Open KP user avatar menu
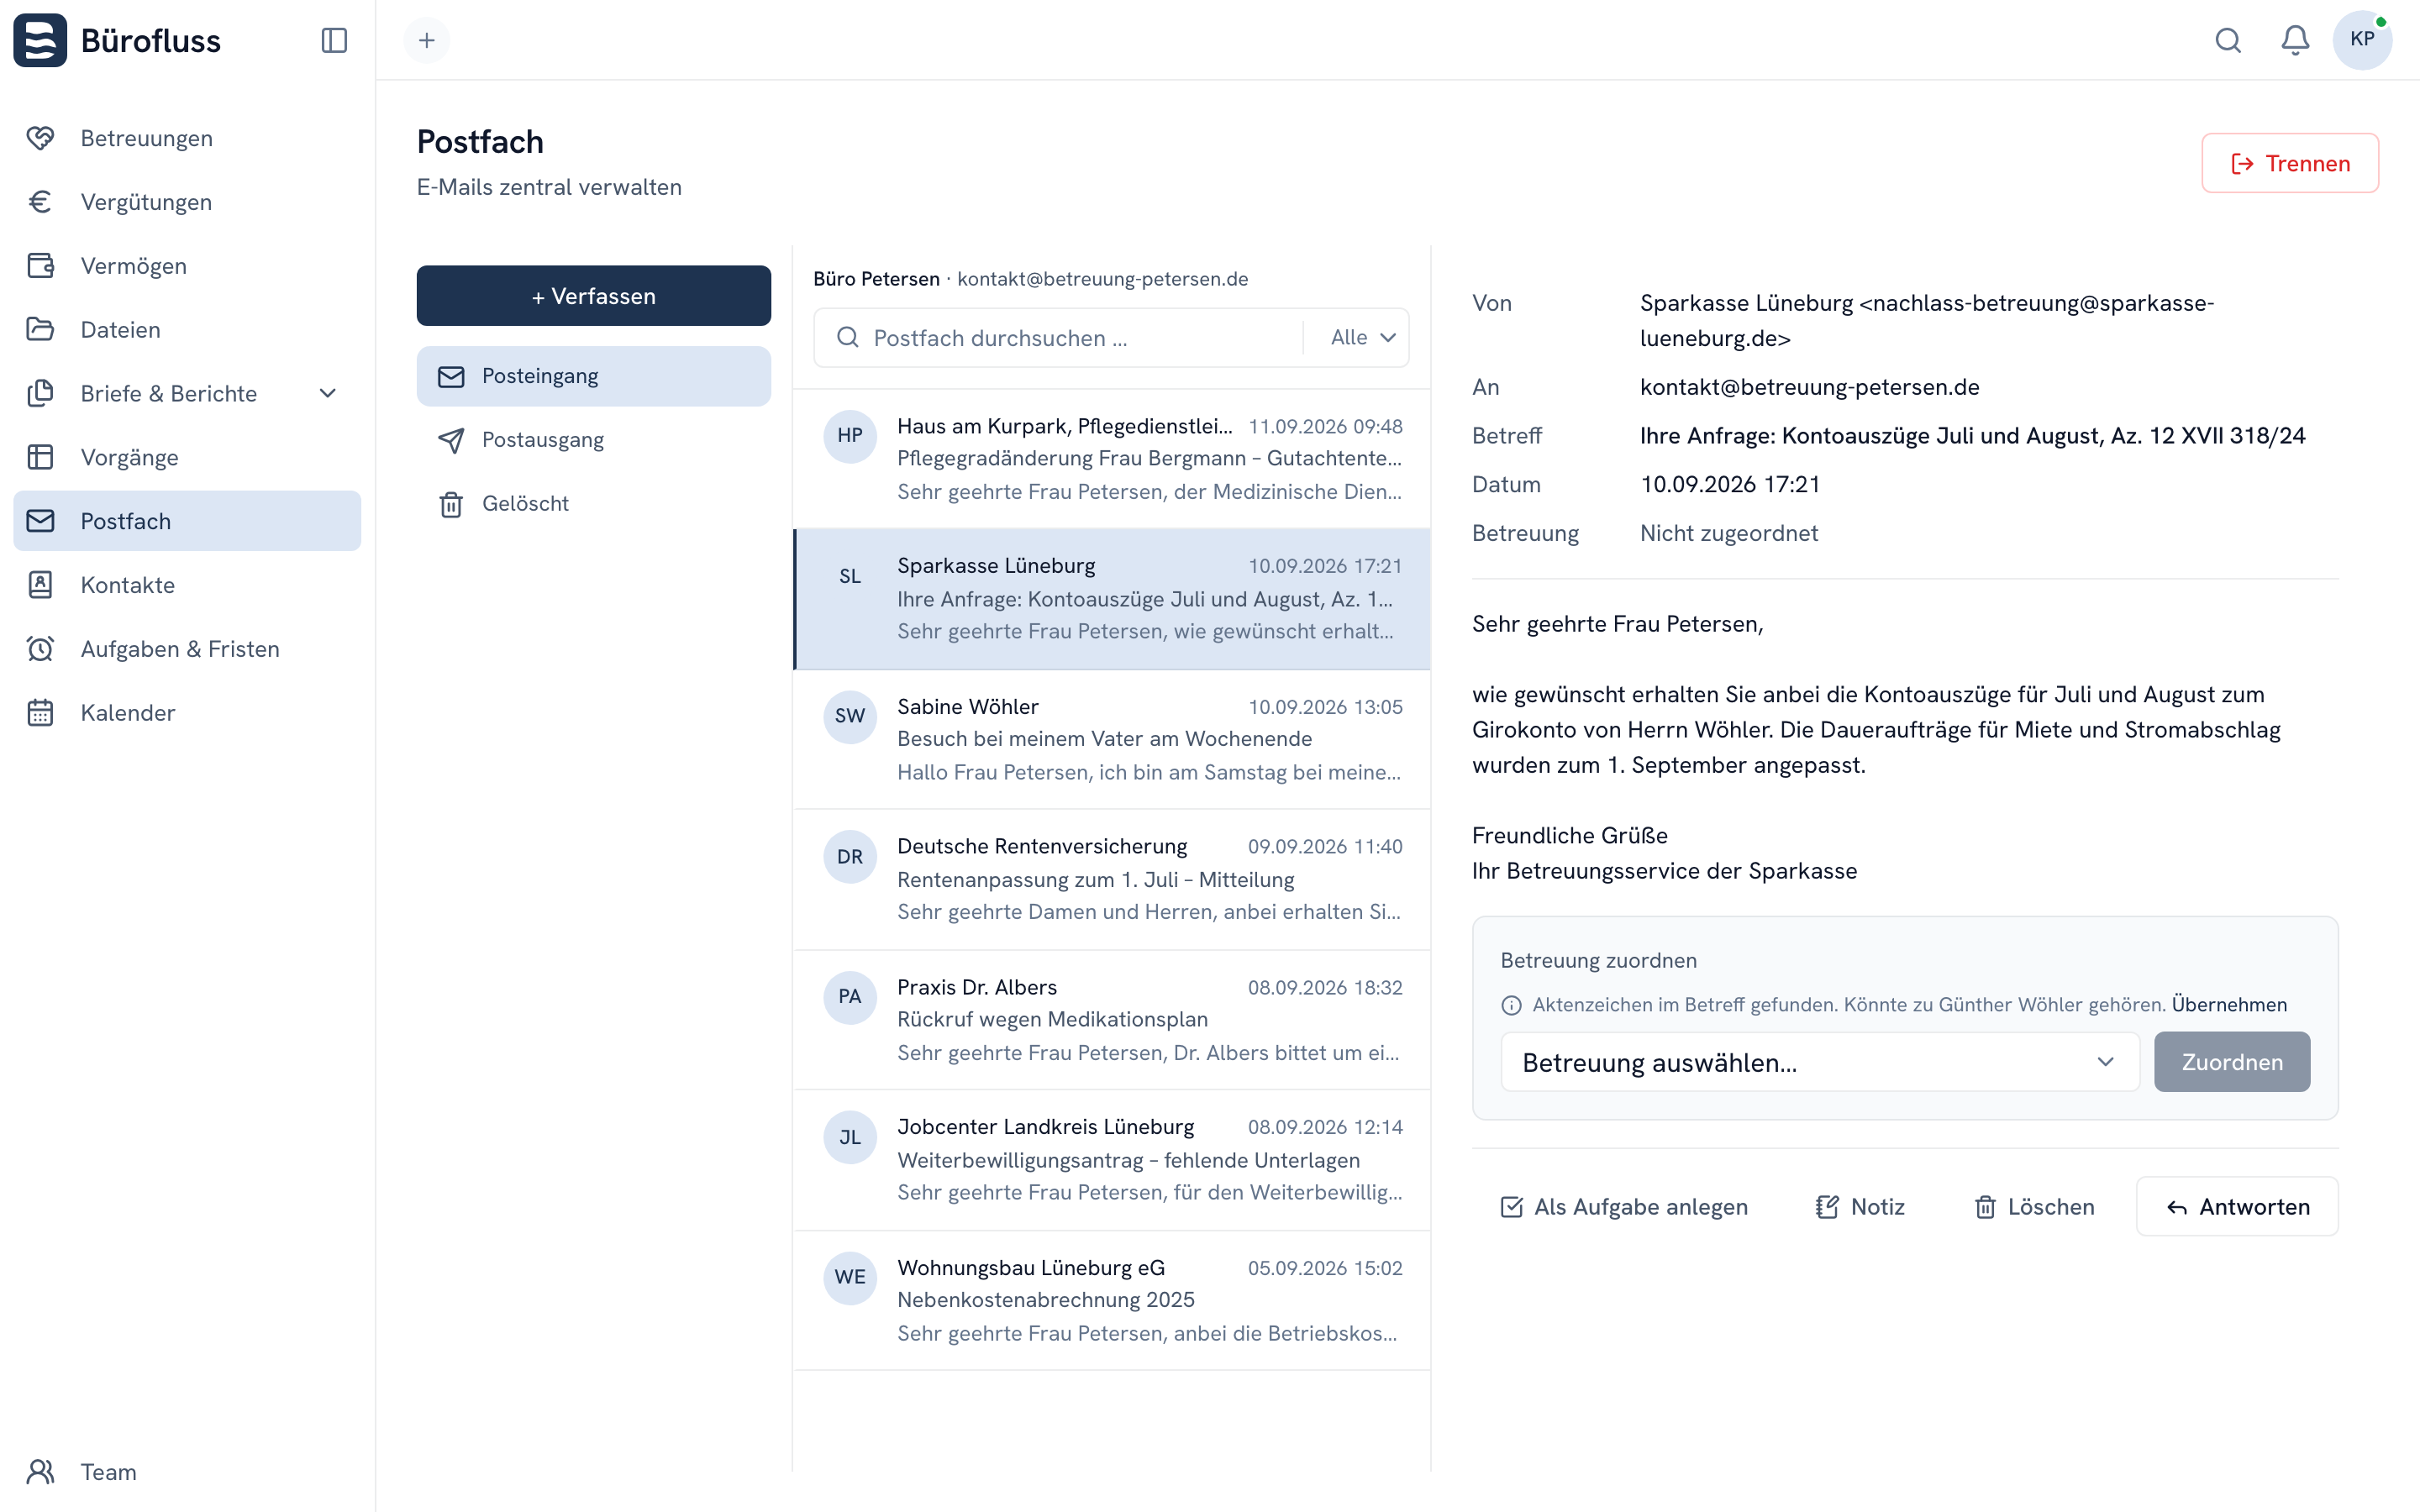The image size is (2420, 1512). pyautogui.click(x=2363, y=40)
